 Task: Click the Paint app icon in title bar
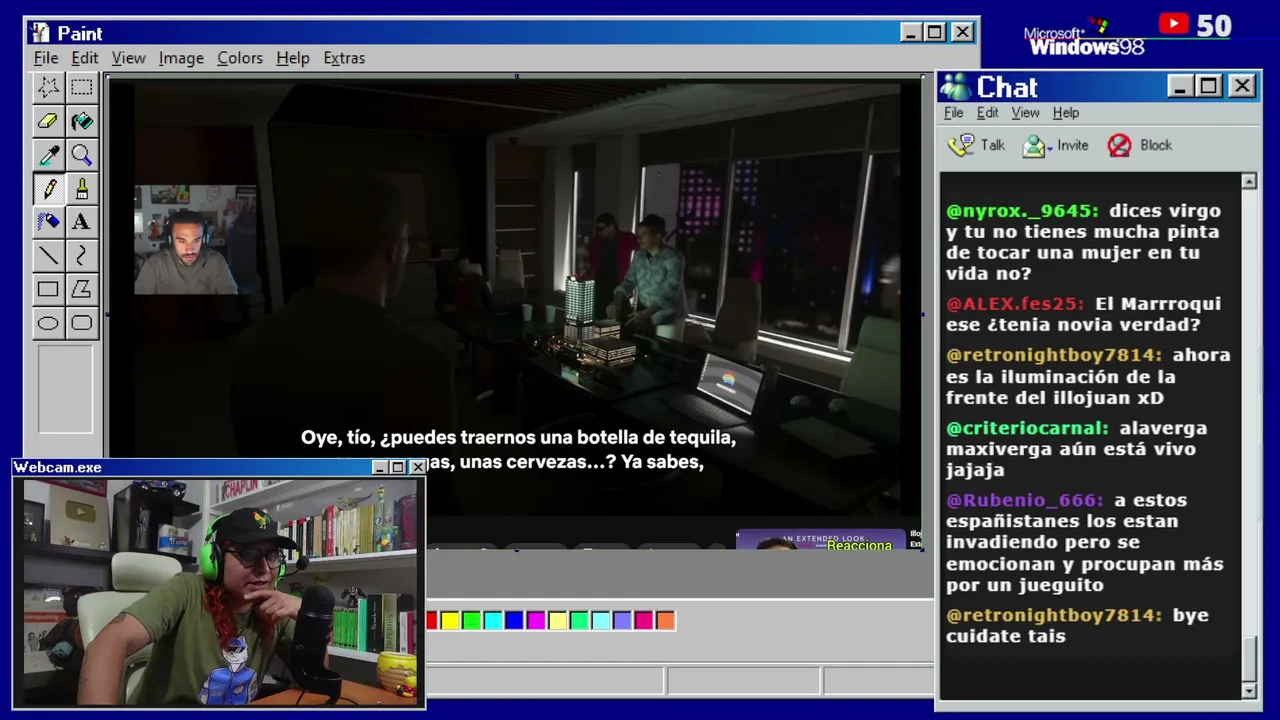pyautogui.click(x=39, y=33)
